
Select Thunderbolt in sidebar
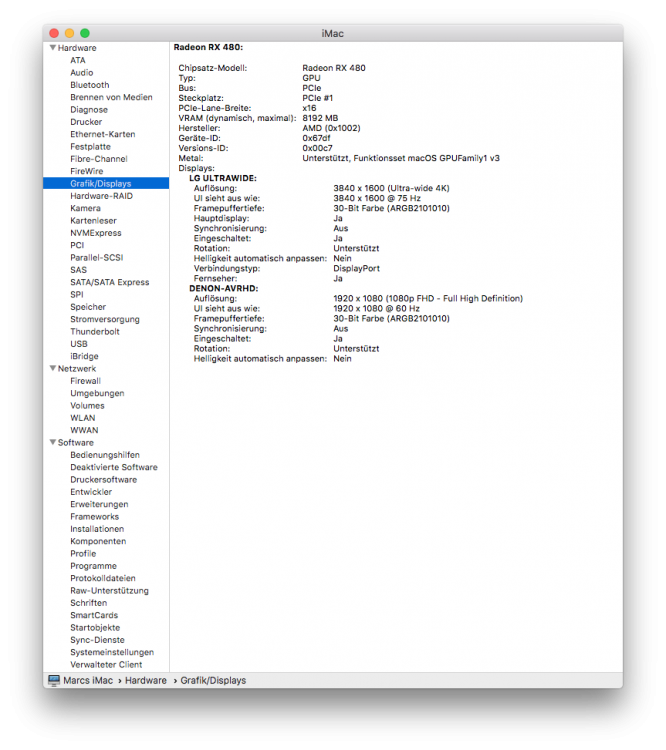click(x=95, y=331)
